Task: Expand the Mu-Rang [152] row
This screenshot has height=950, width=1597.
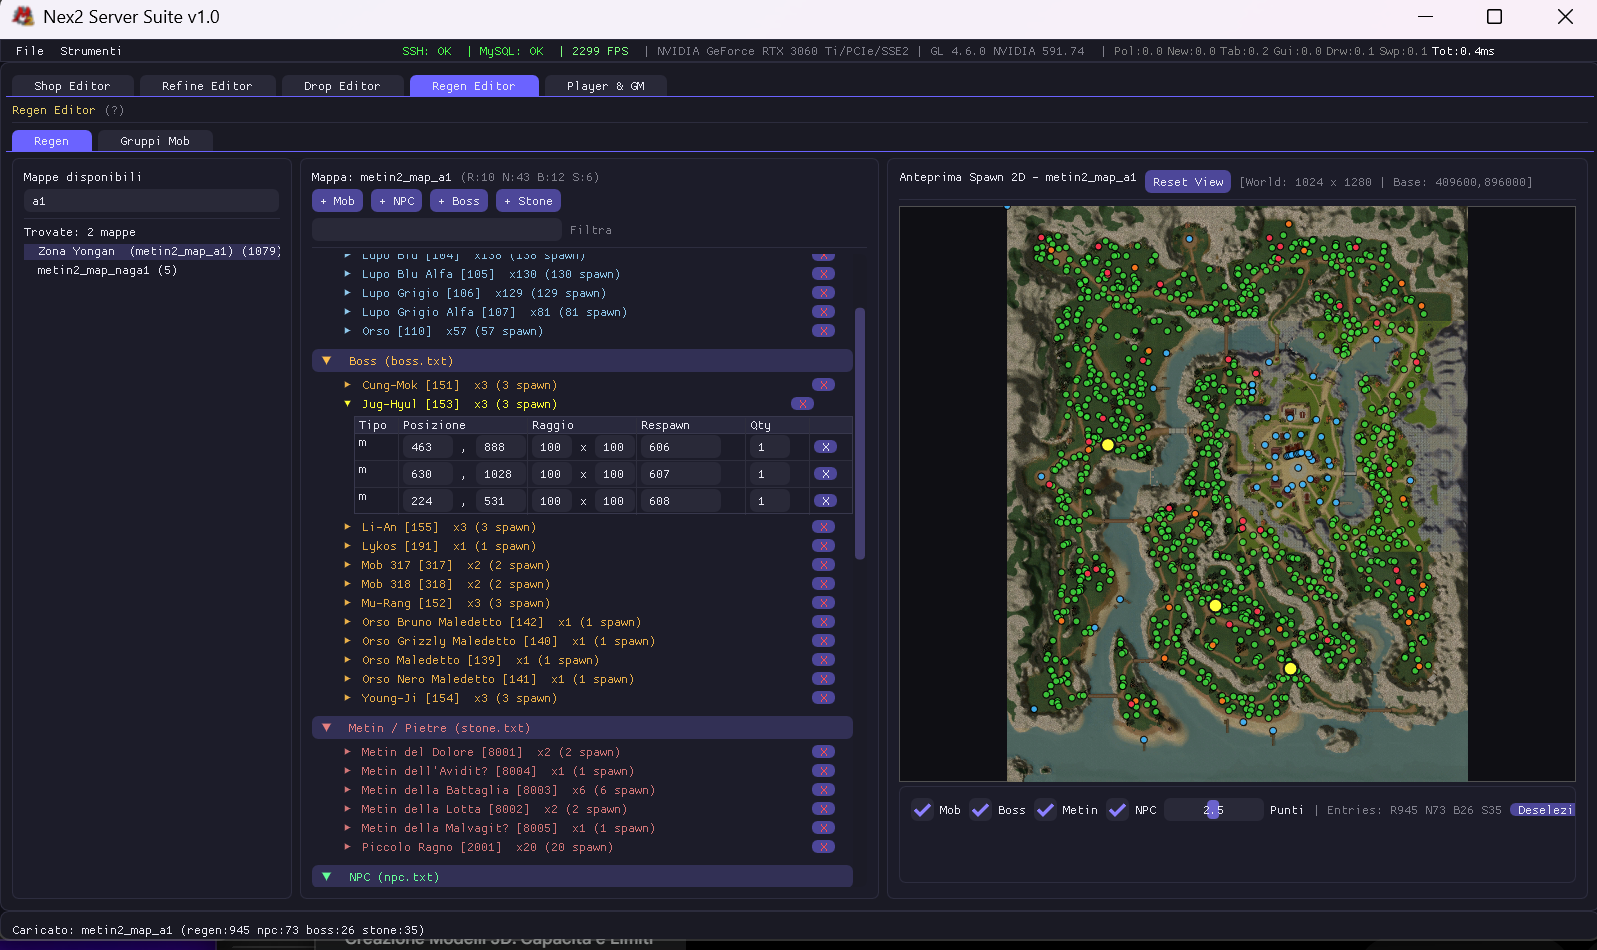Action: [347, 603]
